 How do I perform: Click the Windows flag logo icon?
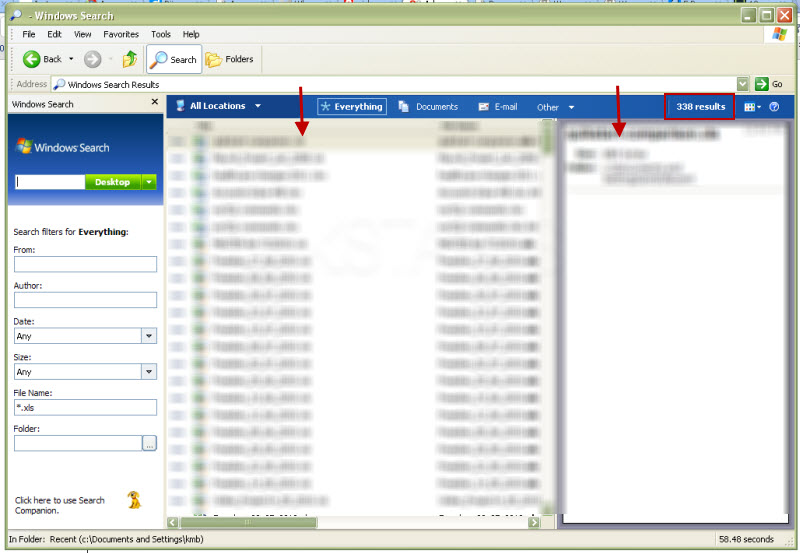click(x=779, y=35)
